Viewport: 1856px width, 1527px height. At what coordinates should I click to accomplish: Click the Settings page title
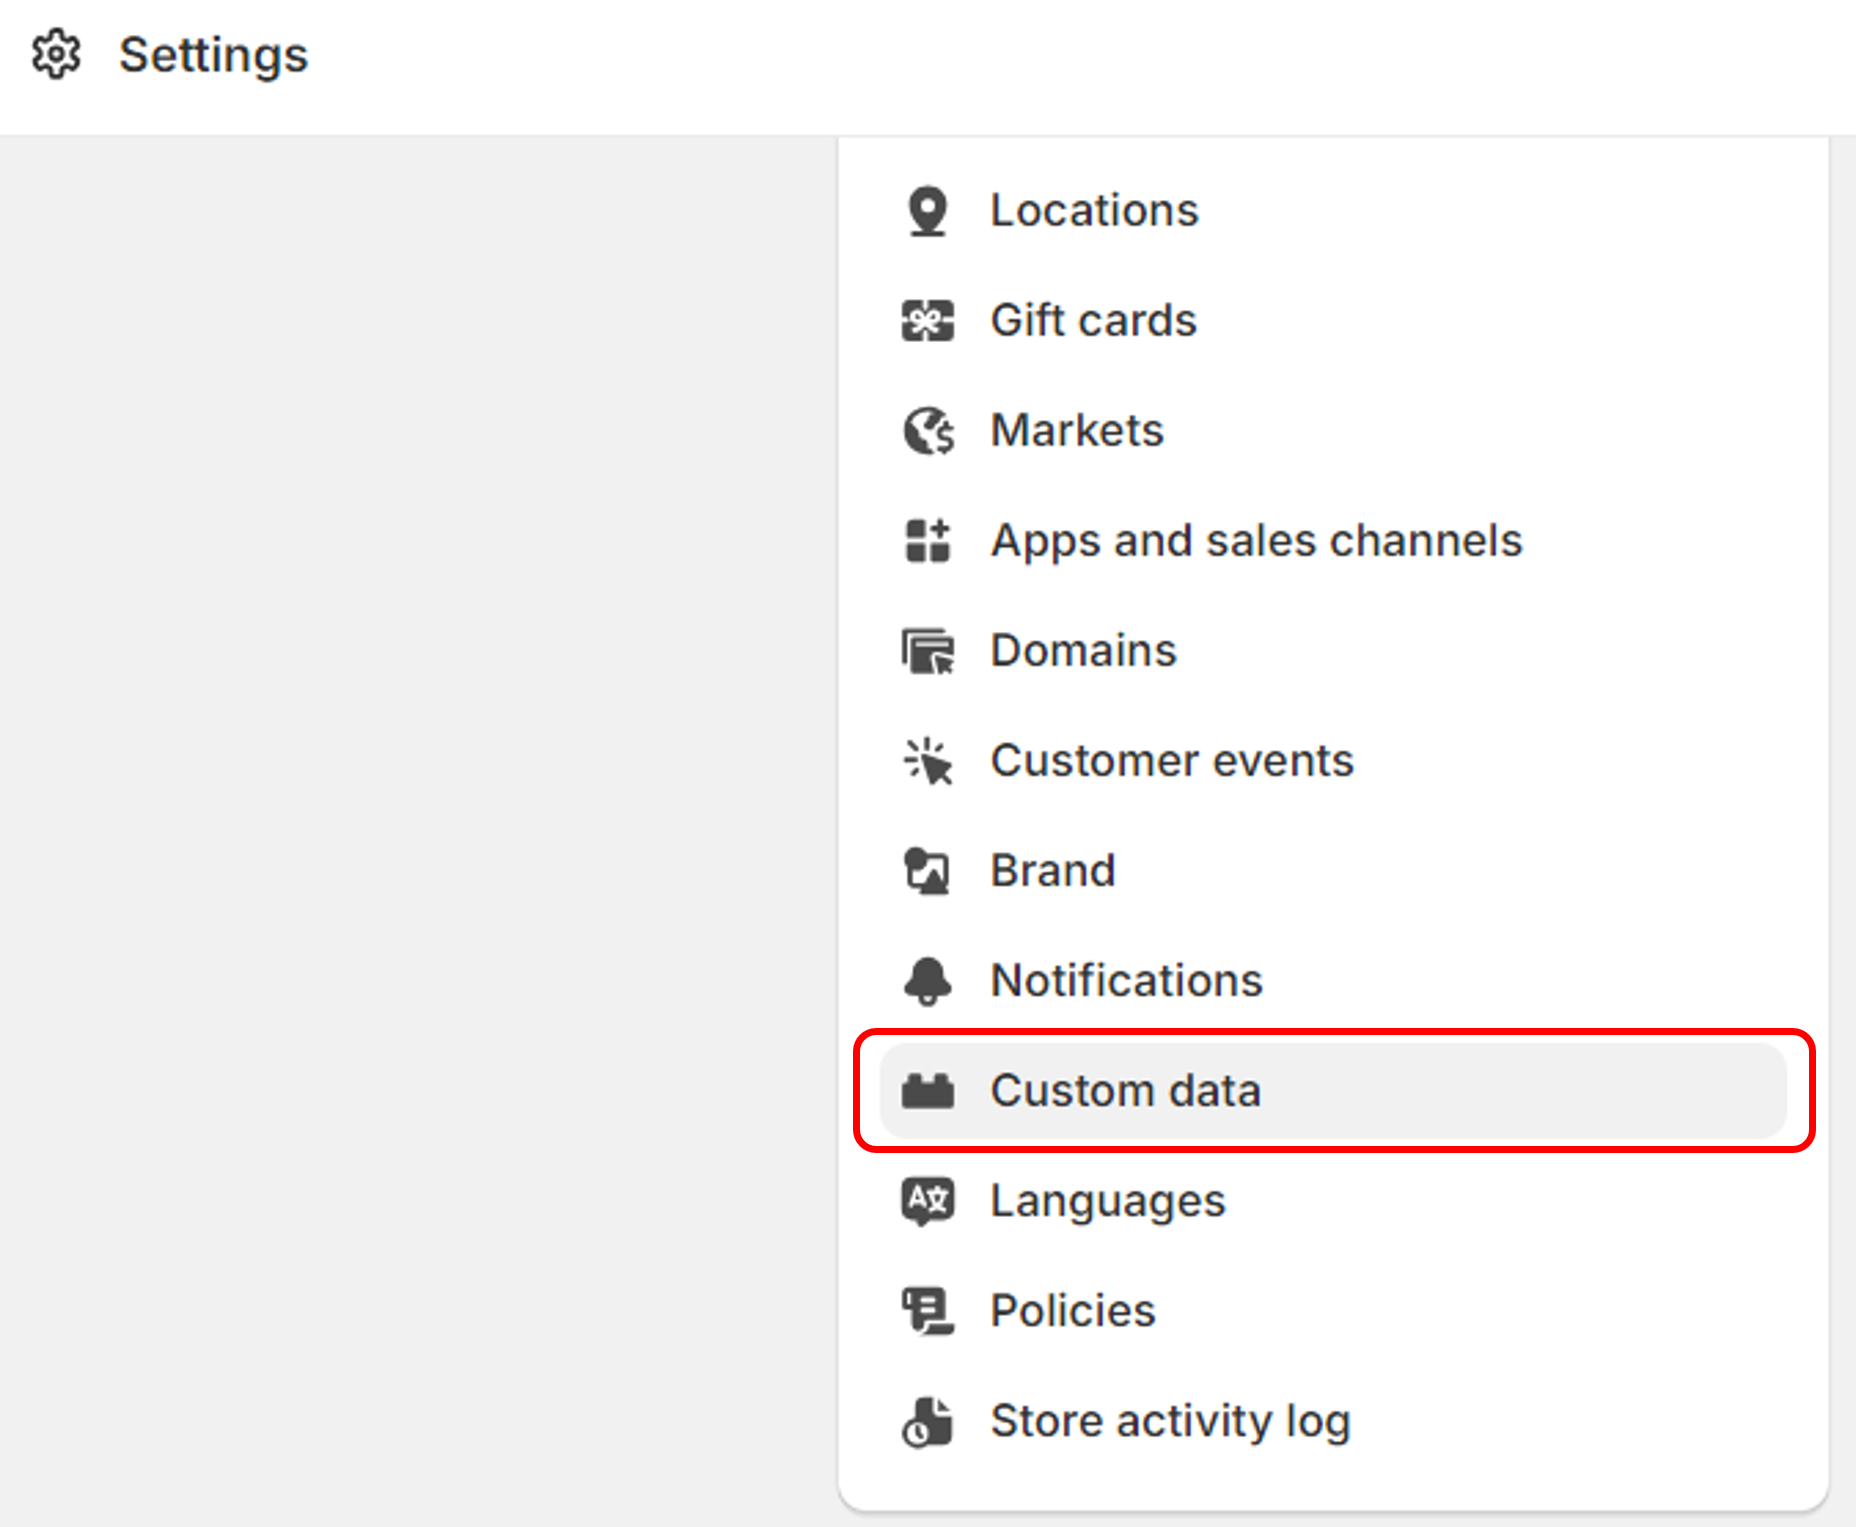[x=213, y=55]
